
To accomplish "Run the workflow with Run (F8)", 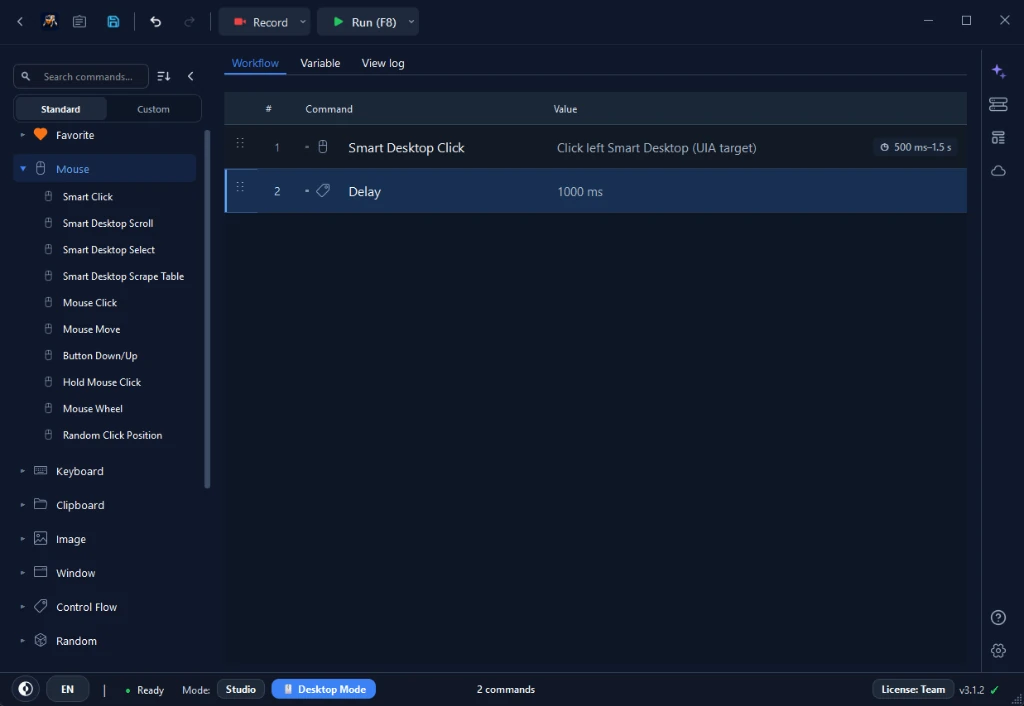I will [364, 22].
